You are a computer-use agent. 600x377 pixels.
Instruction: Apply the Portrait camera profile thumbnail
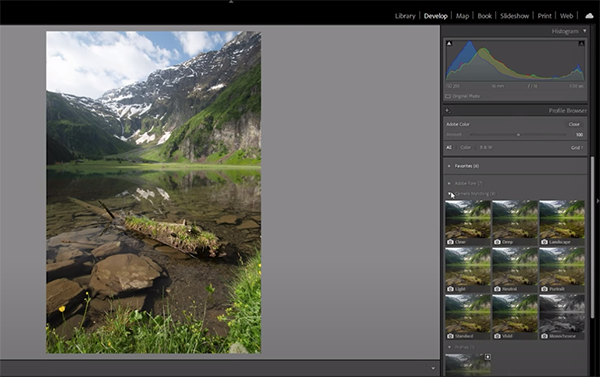(x=562, y=270)
